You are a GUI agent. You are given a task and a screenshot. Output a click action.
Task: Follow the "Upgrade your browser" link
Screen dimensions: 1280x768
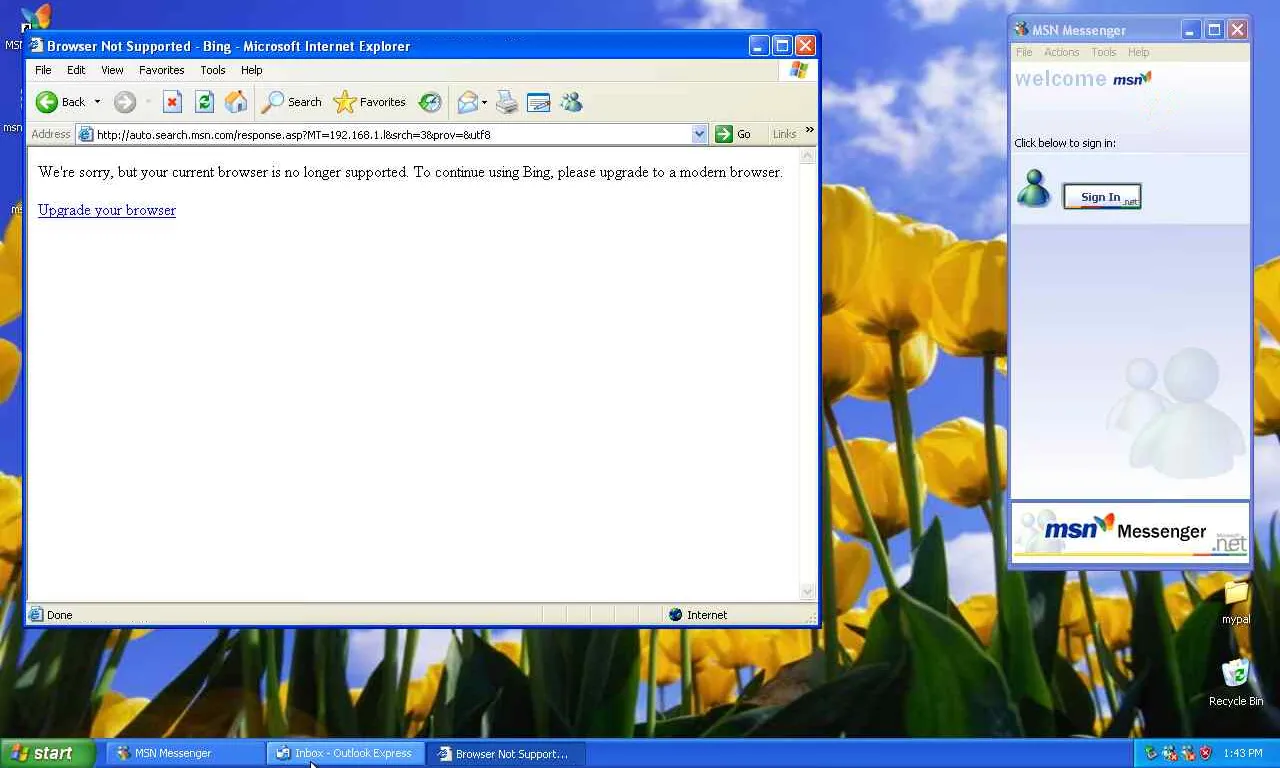107,210
